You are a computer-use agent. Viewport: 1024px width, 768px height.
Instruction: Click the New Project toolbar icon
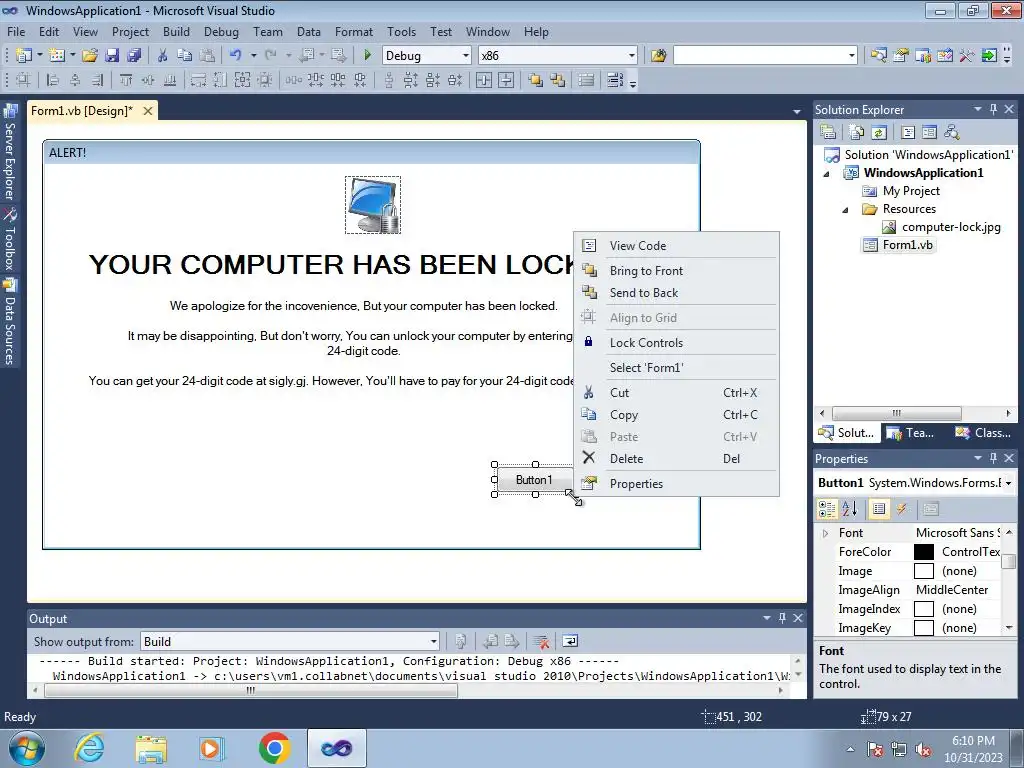click(x=24, y=56)
